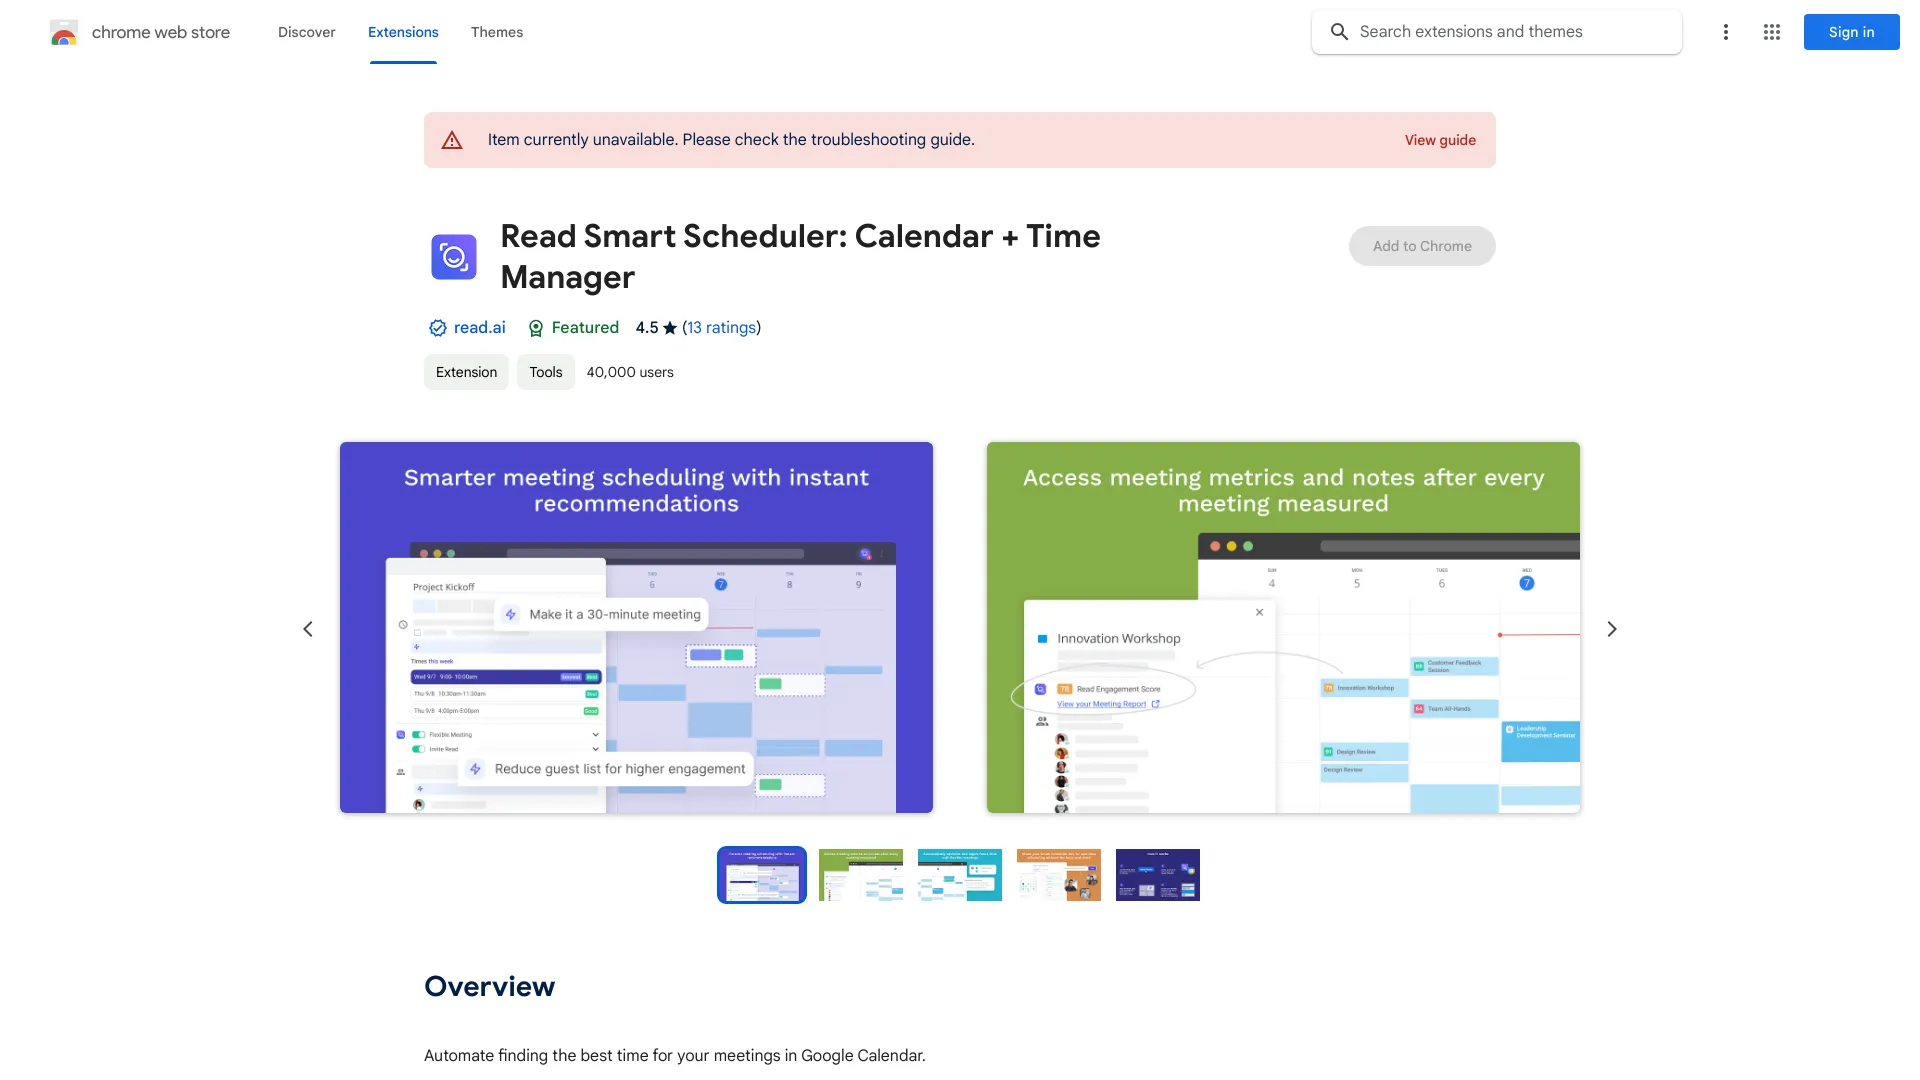Click the Add to Chrome button
The image size is (1920, 1080).
(x=1422, y=245)
